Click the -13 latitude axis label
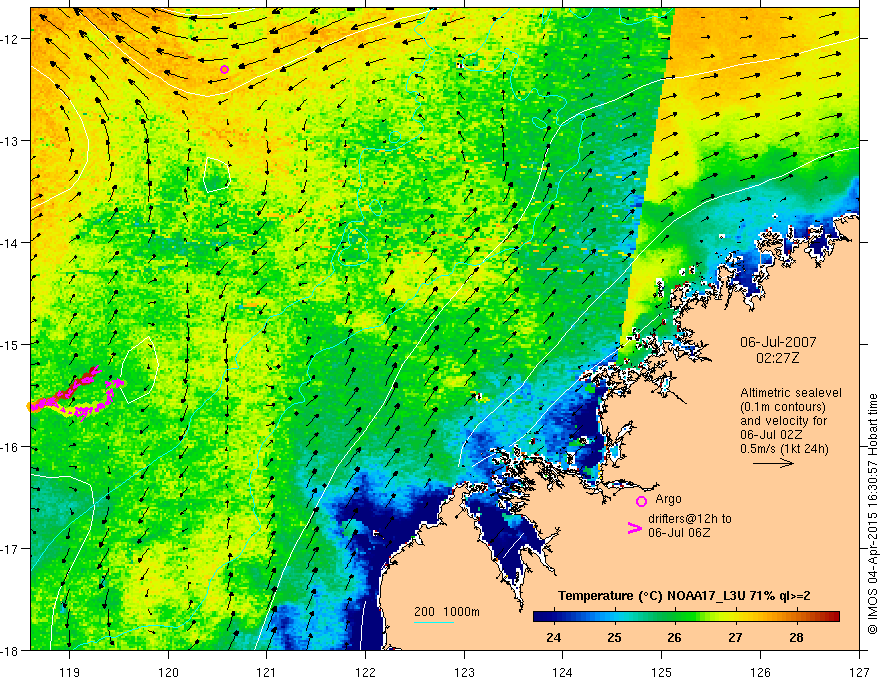Image resolution: width=880 pixels, height=680 pixels. pos(10,141)
